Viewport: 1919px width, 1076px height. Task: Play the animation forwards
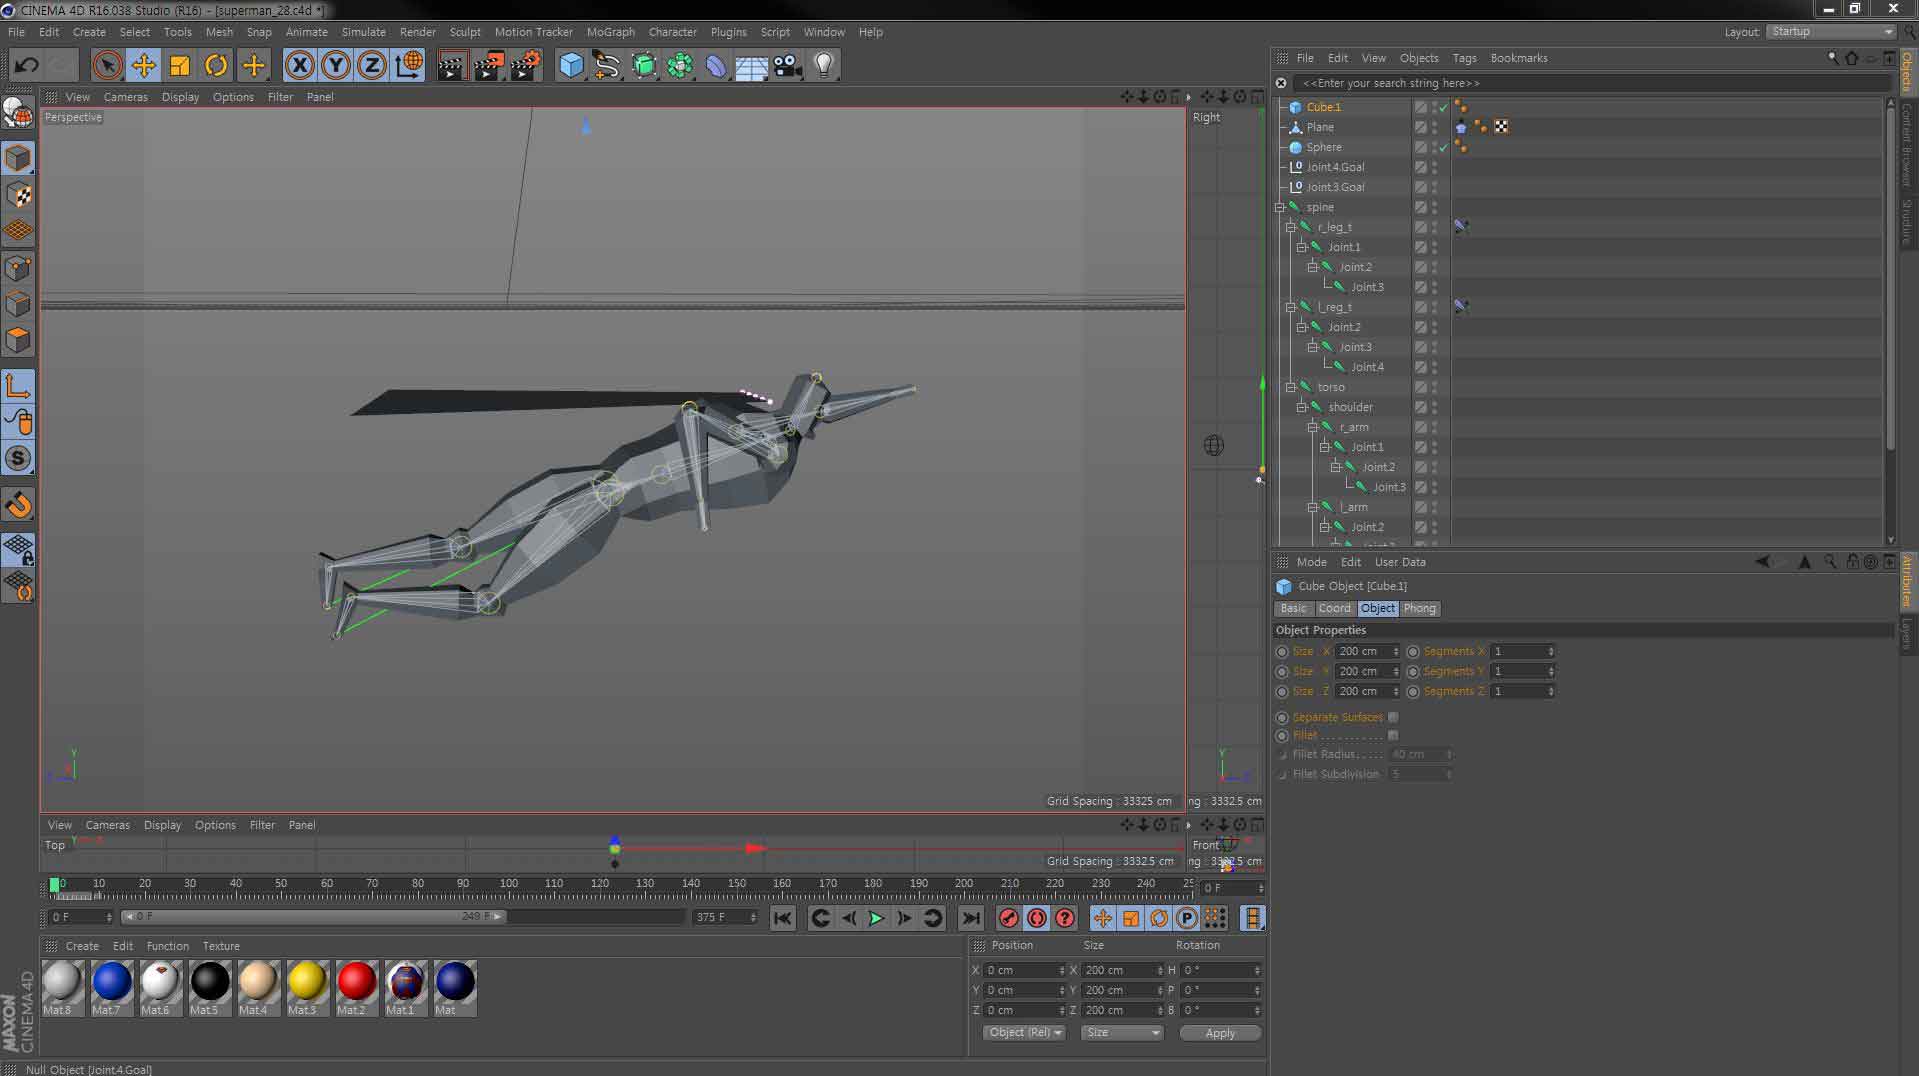(876, 918)
